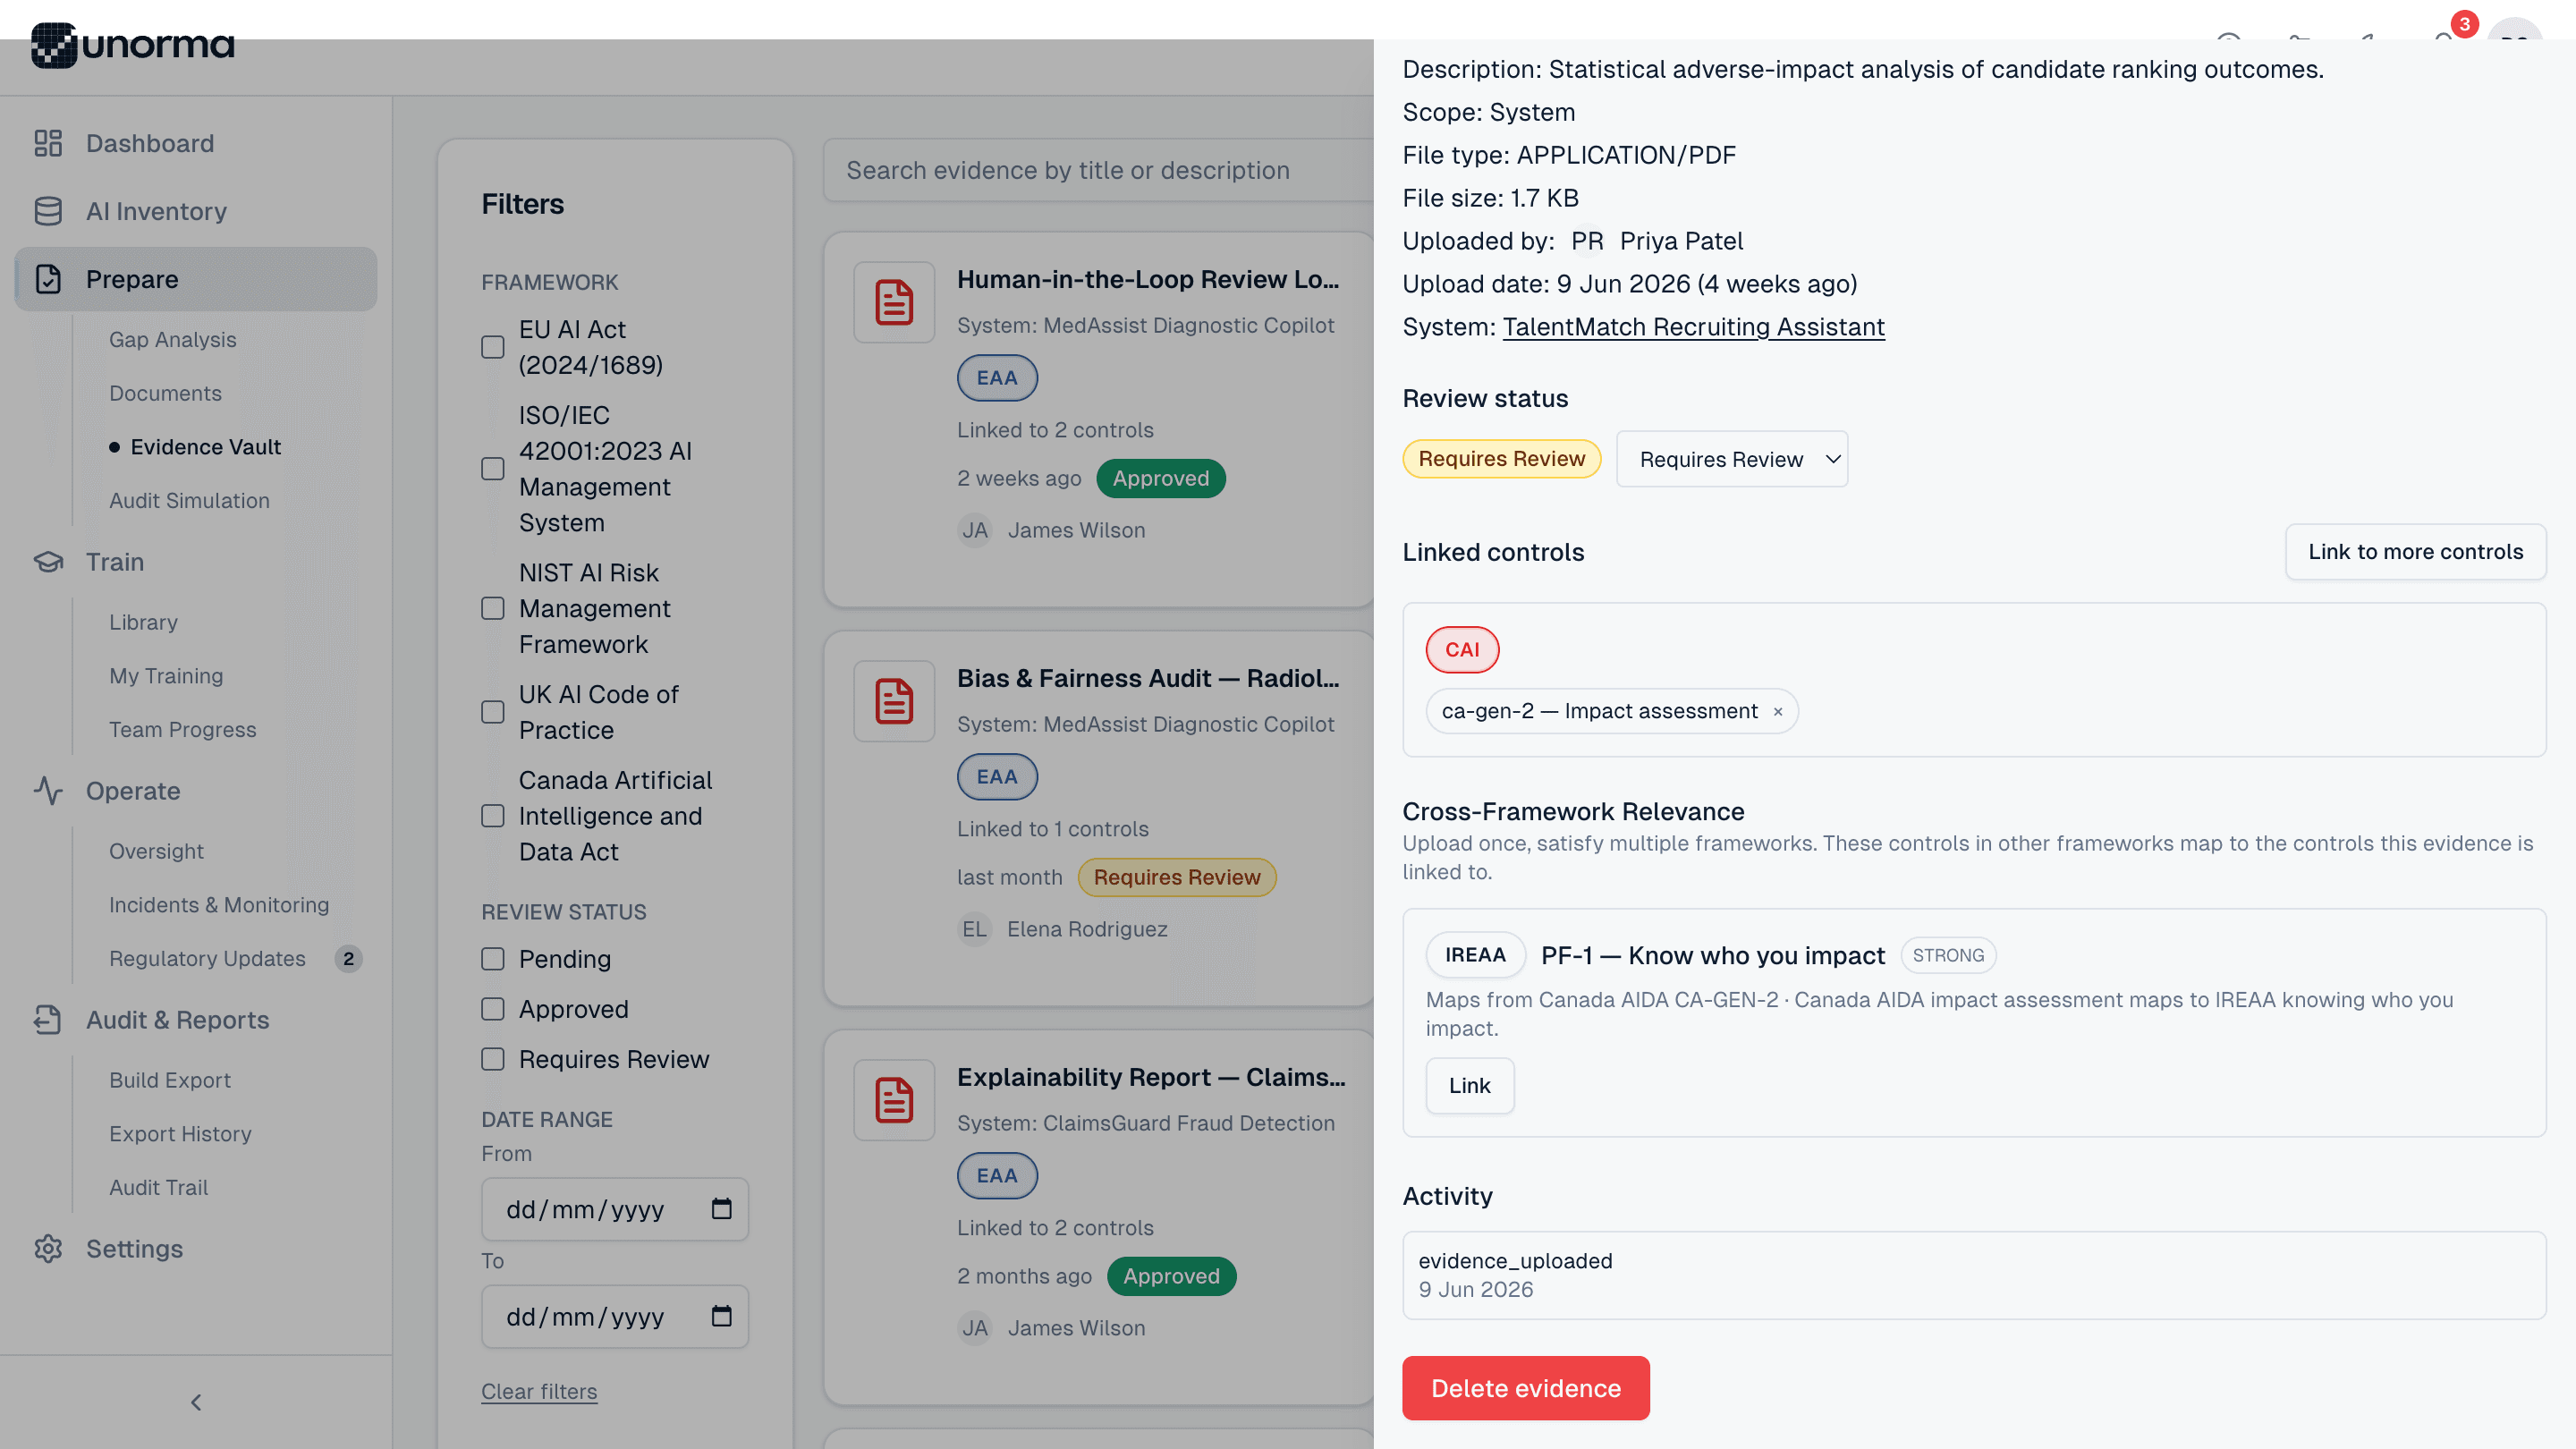Open Bias & Fairness Audit — Radiol... title
The width and height of the screenshot is (2576, 1449).
[1147, 678]
